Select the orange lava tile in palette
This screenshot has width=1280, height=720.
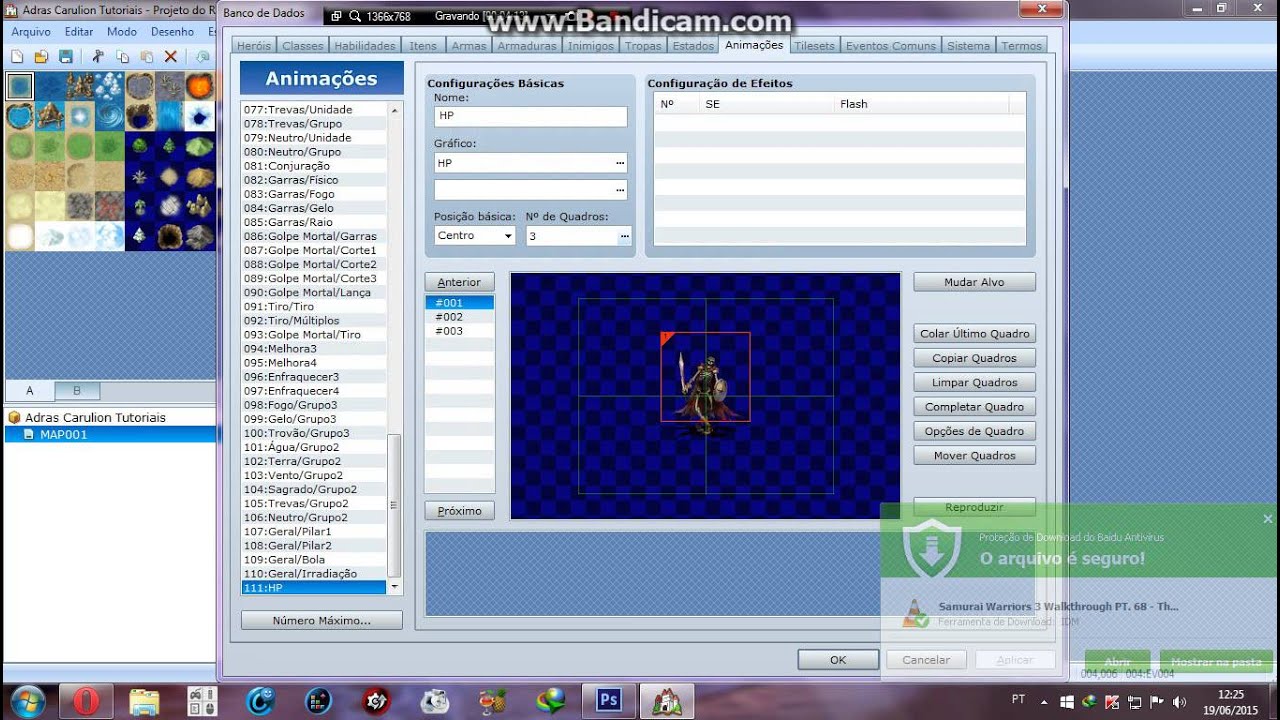tap(200, 86)
